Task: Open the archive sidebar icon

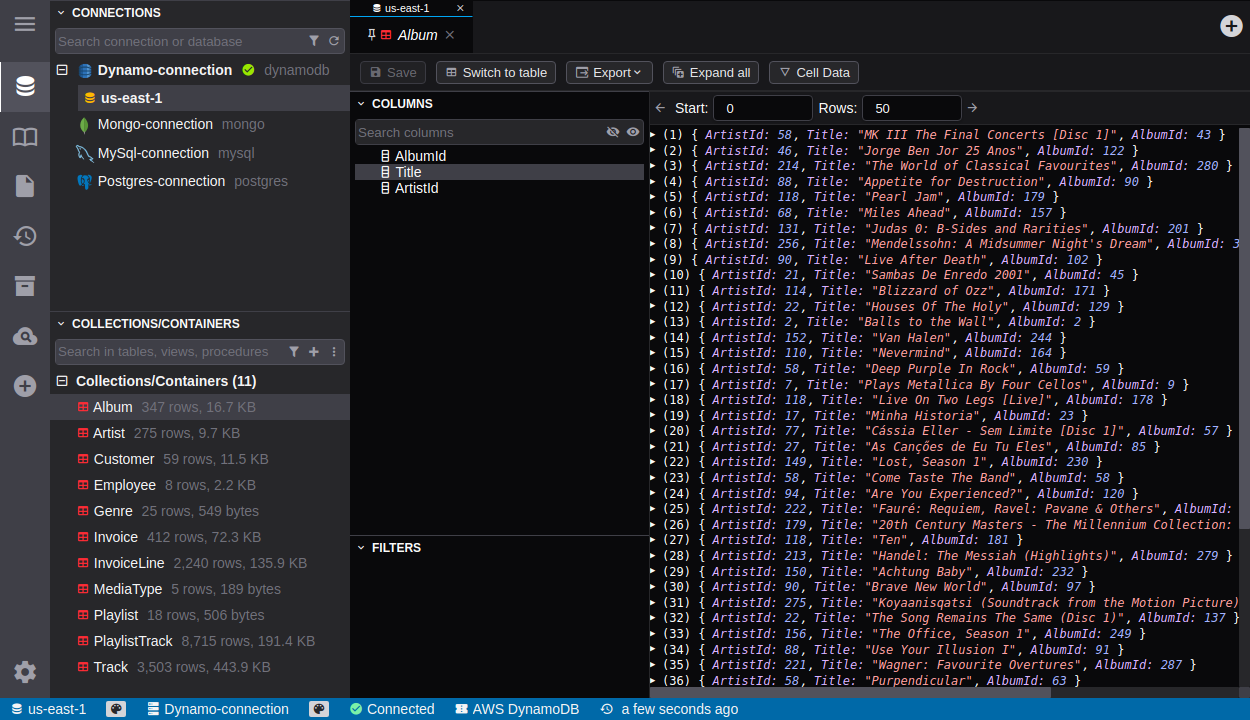Action: click(25, 286)
